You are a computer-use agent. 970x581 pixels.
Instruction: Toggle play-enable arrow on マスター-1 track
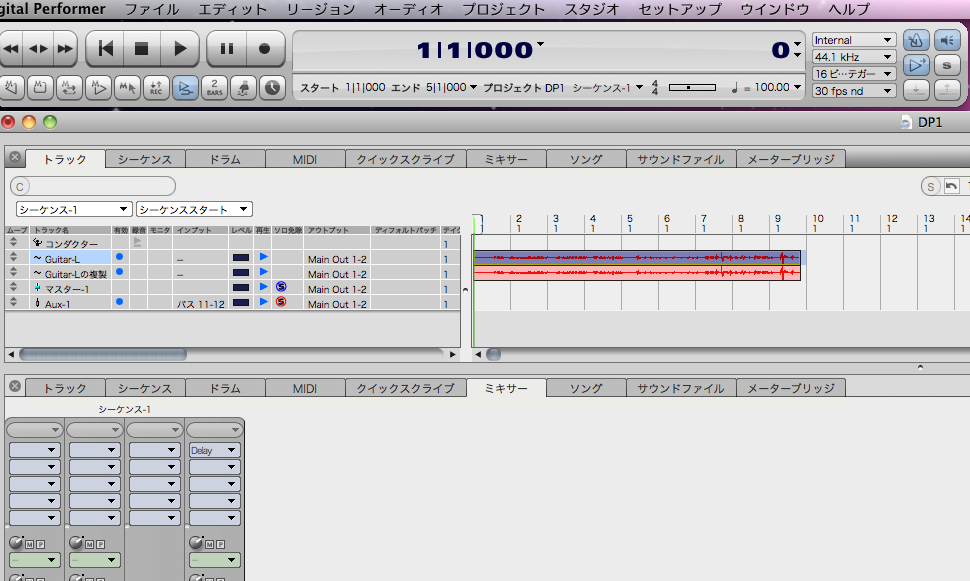(264, 286)
